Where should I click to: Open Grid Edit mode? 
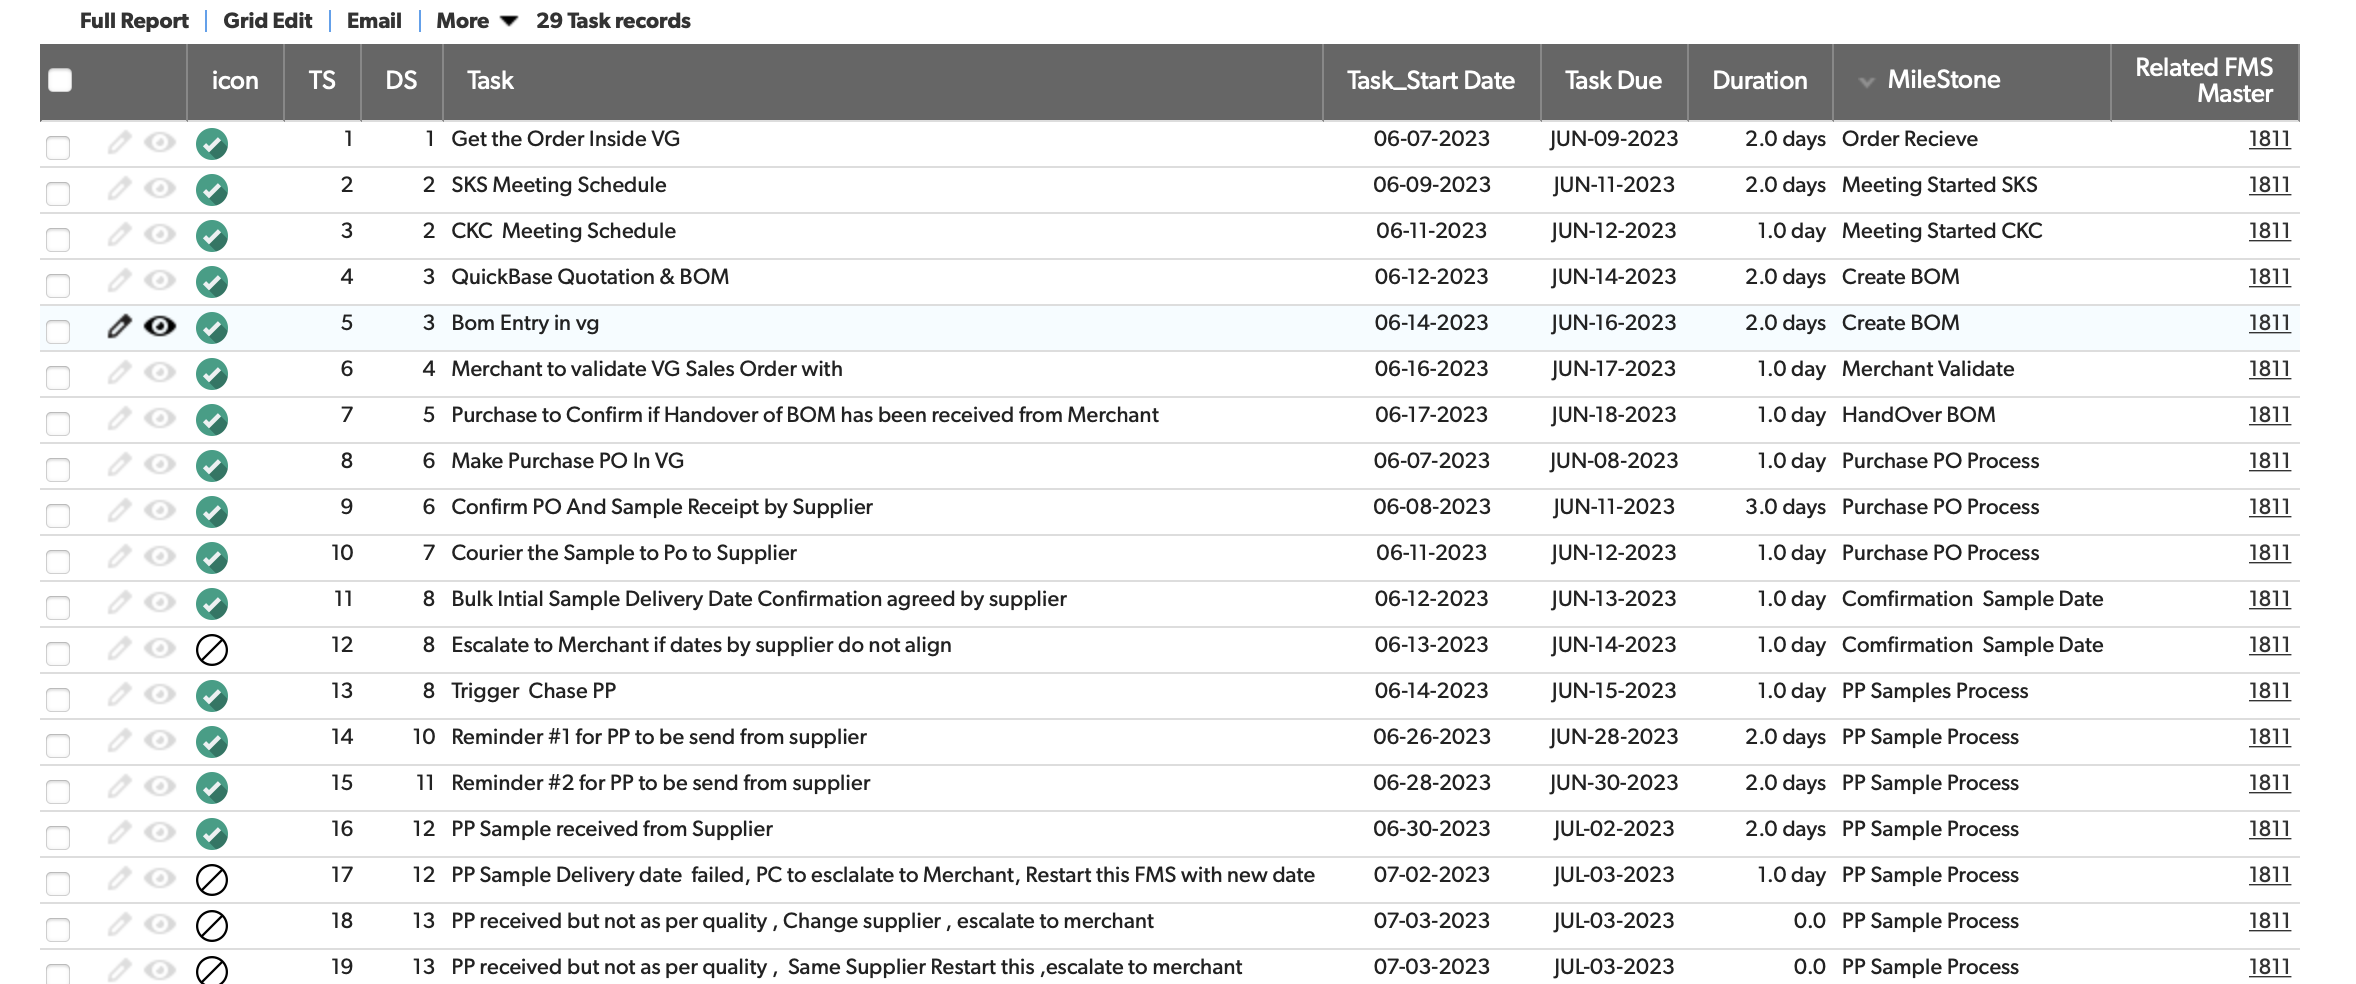tap(268, 21)
